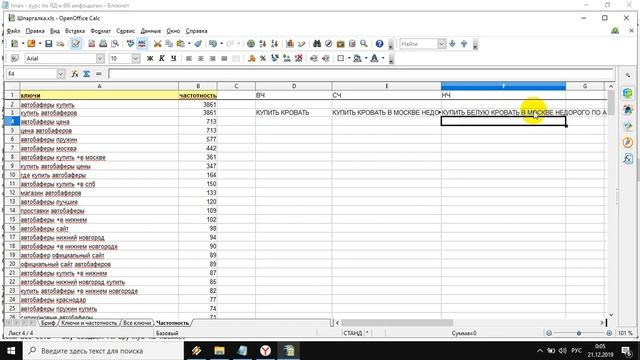Expand the Найти search history dropdown
640x360 pixels.
tap(442, 44)
